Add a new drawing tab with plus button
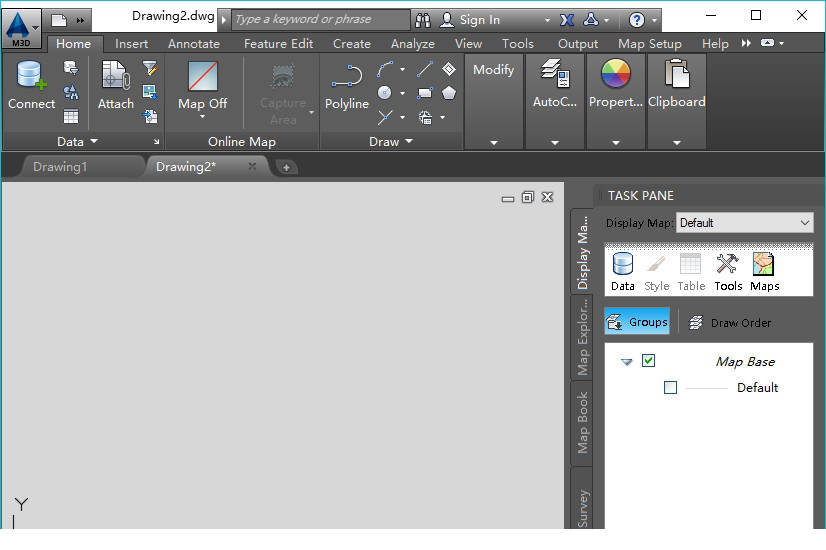This screenshot has width=826, height=550. click(x=286, y=168)
